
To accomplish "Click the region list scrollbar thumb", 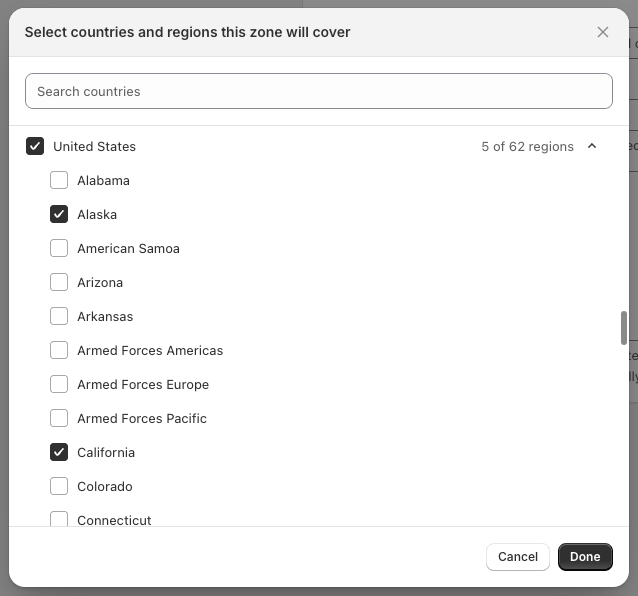I will (624, 327).
